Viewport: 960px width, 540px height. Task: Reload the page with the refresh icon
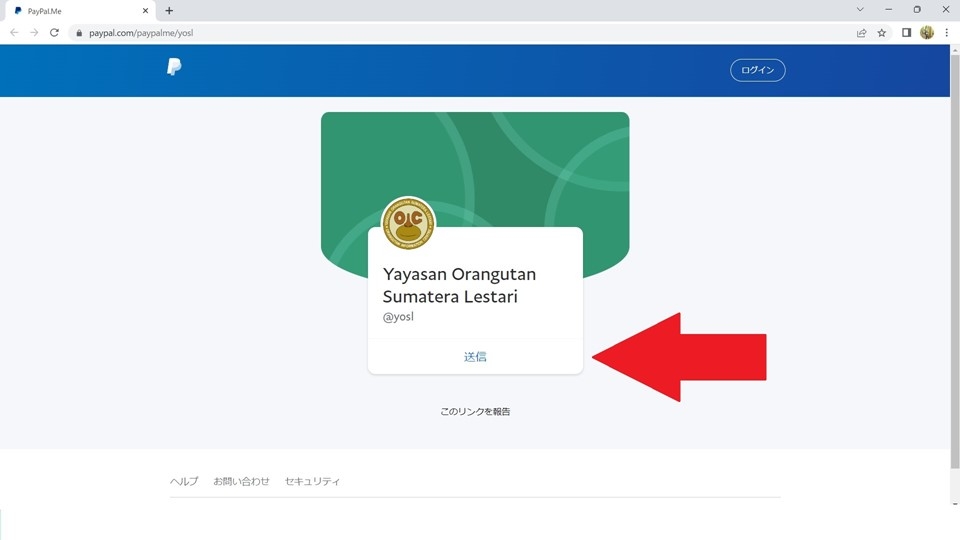point(54,32)
